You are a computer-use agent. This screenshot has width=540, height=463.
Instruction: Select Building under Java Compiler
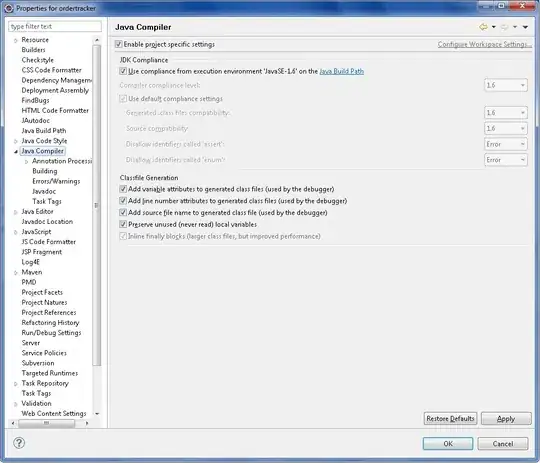[x=45, y=171]
